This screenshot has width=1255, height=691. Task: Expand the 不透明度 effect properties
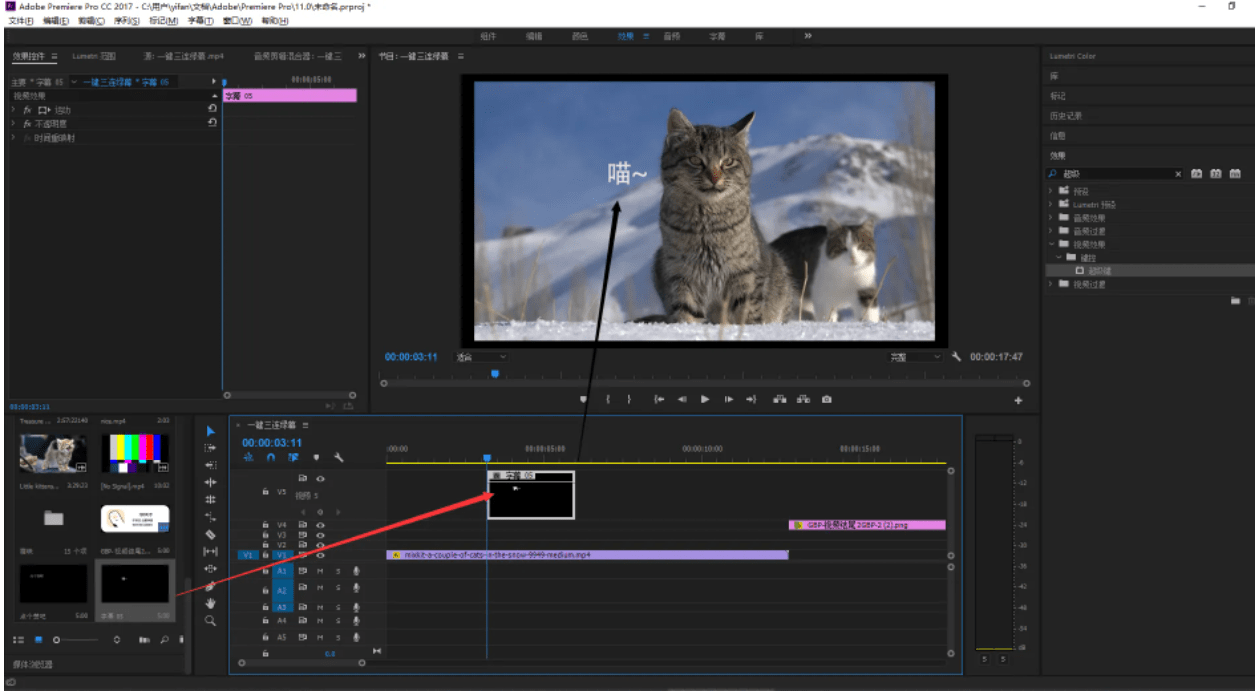tap(14, 123)
